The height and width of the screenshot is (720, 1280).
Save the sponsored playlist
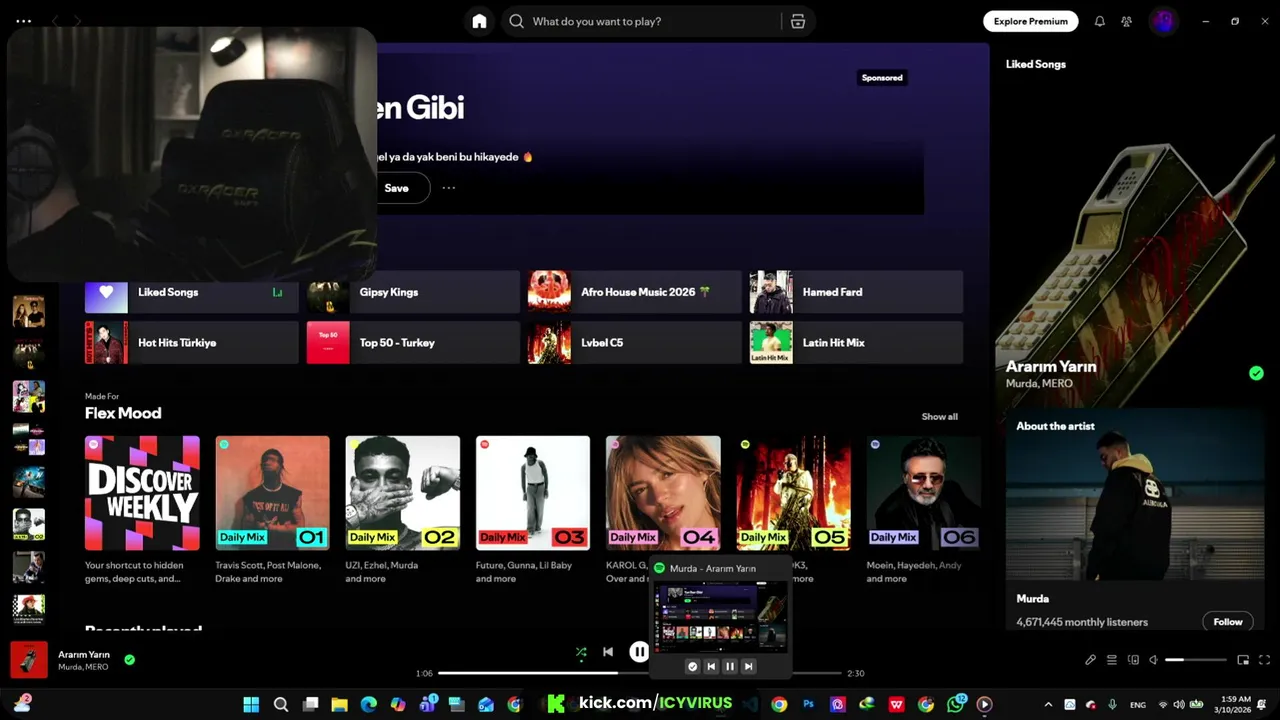397,188
